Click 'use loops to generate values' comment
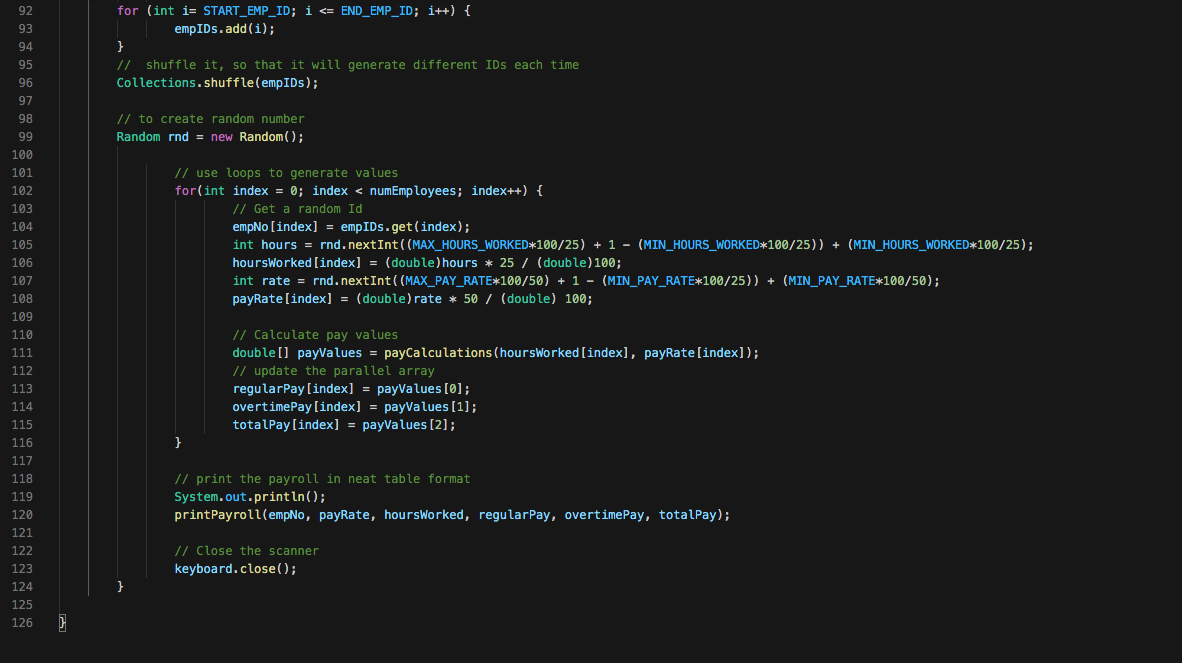 [x=286, y=173]
